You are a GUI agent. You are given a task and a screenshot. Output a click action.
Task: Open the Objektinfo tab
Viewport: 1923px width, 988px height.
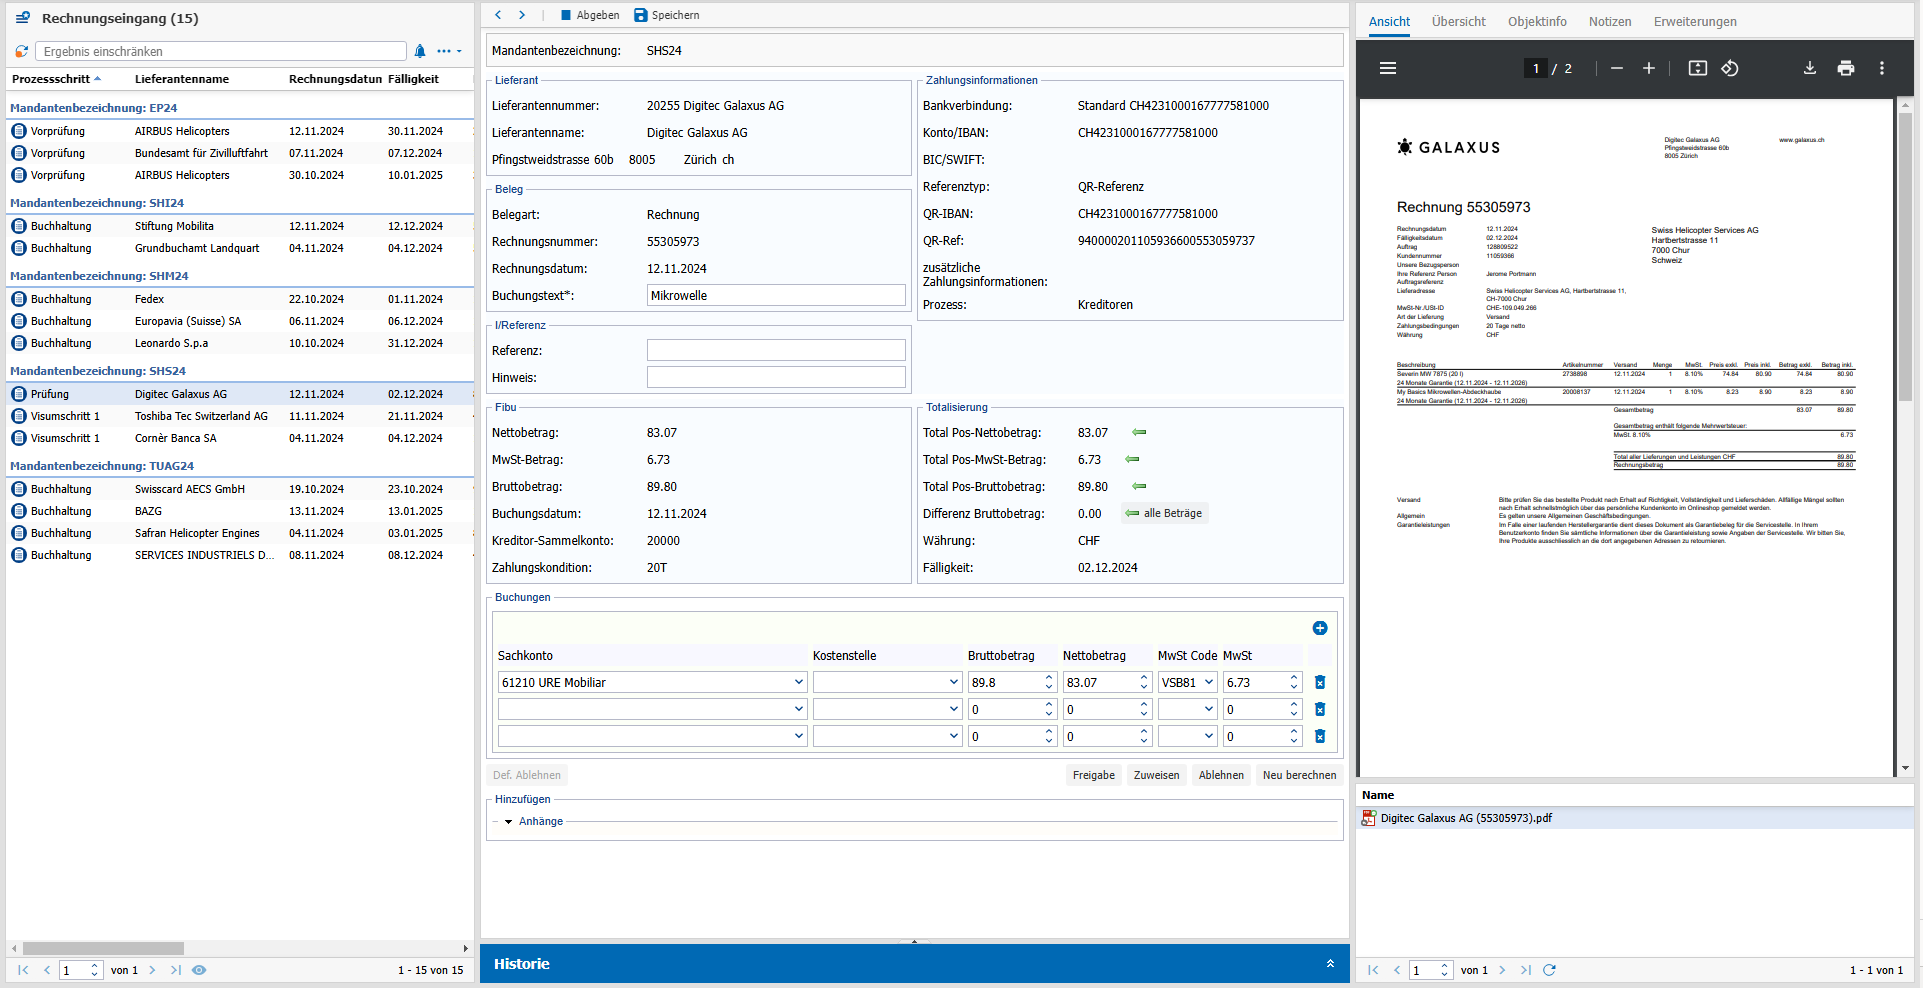(x=1537, y=22)
